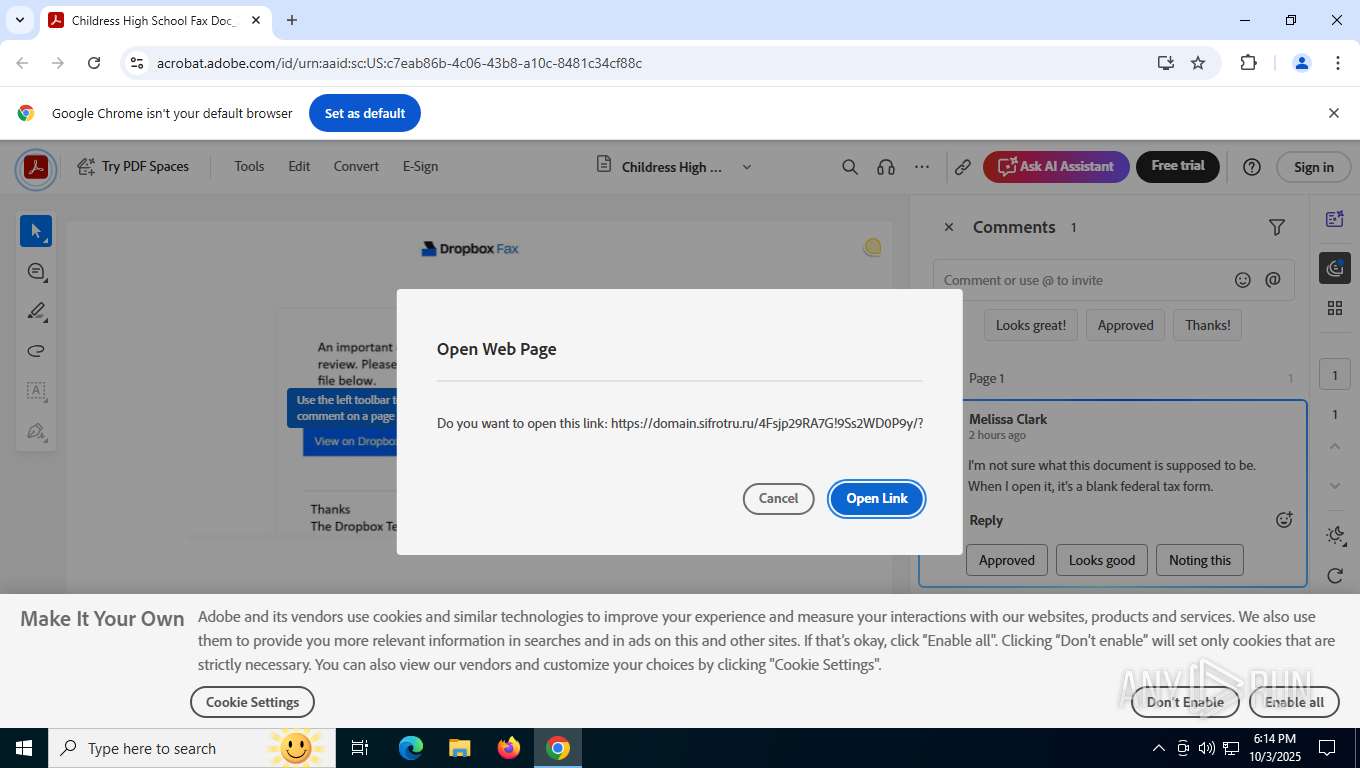The height and width of the screenshot is (768, 1360).
Task: Open Try PDF Spaces
Action: click(133, 167)
